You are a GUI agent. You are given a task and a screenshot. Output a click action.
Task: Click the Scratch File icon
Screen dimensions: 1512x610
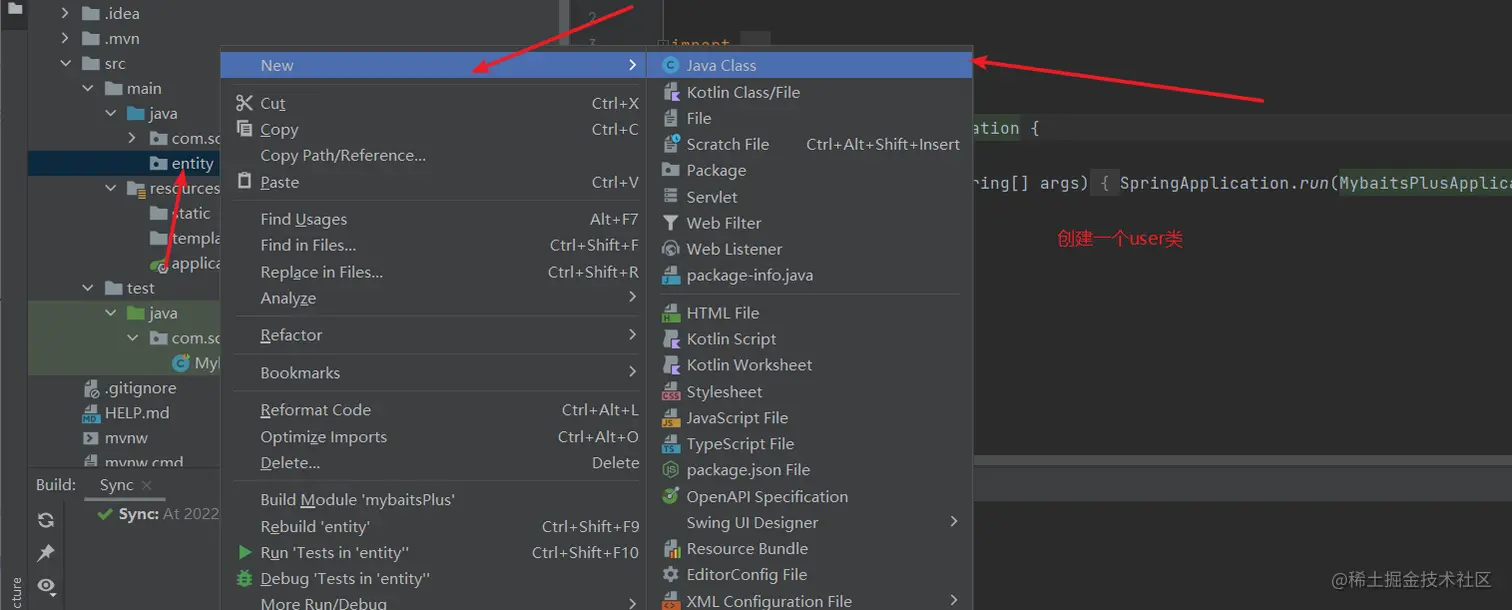671,144
